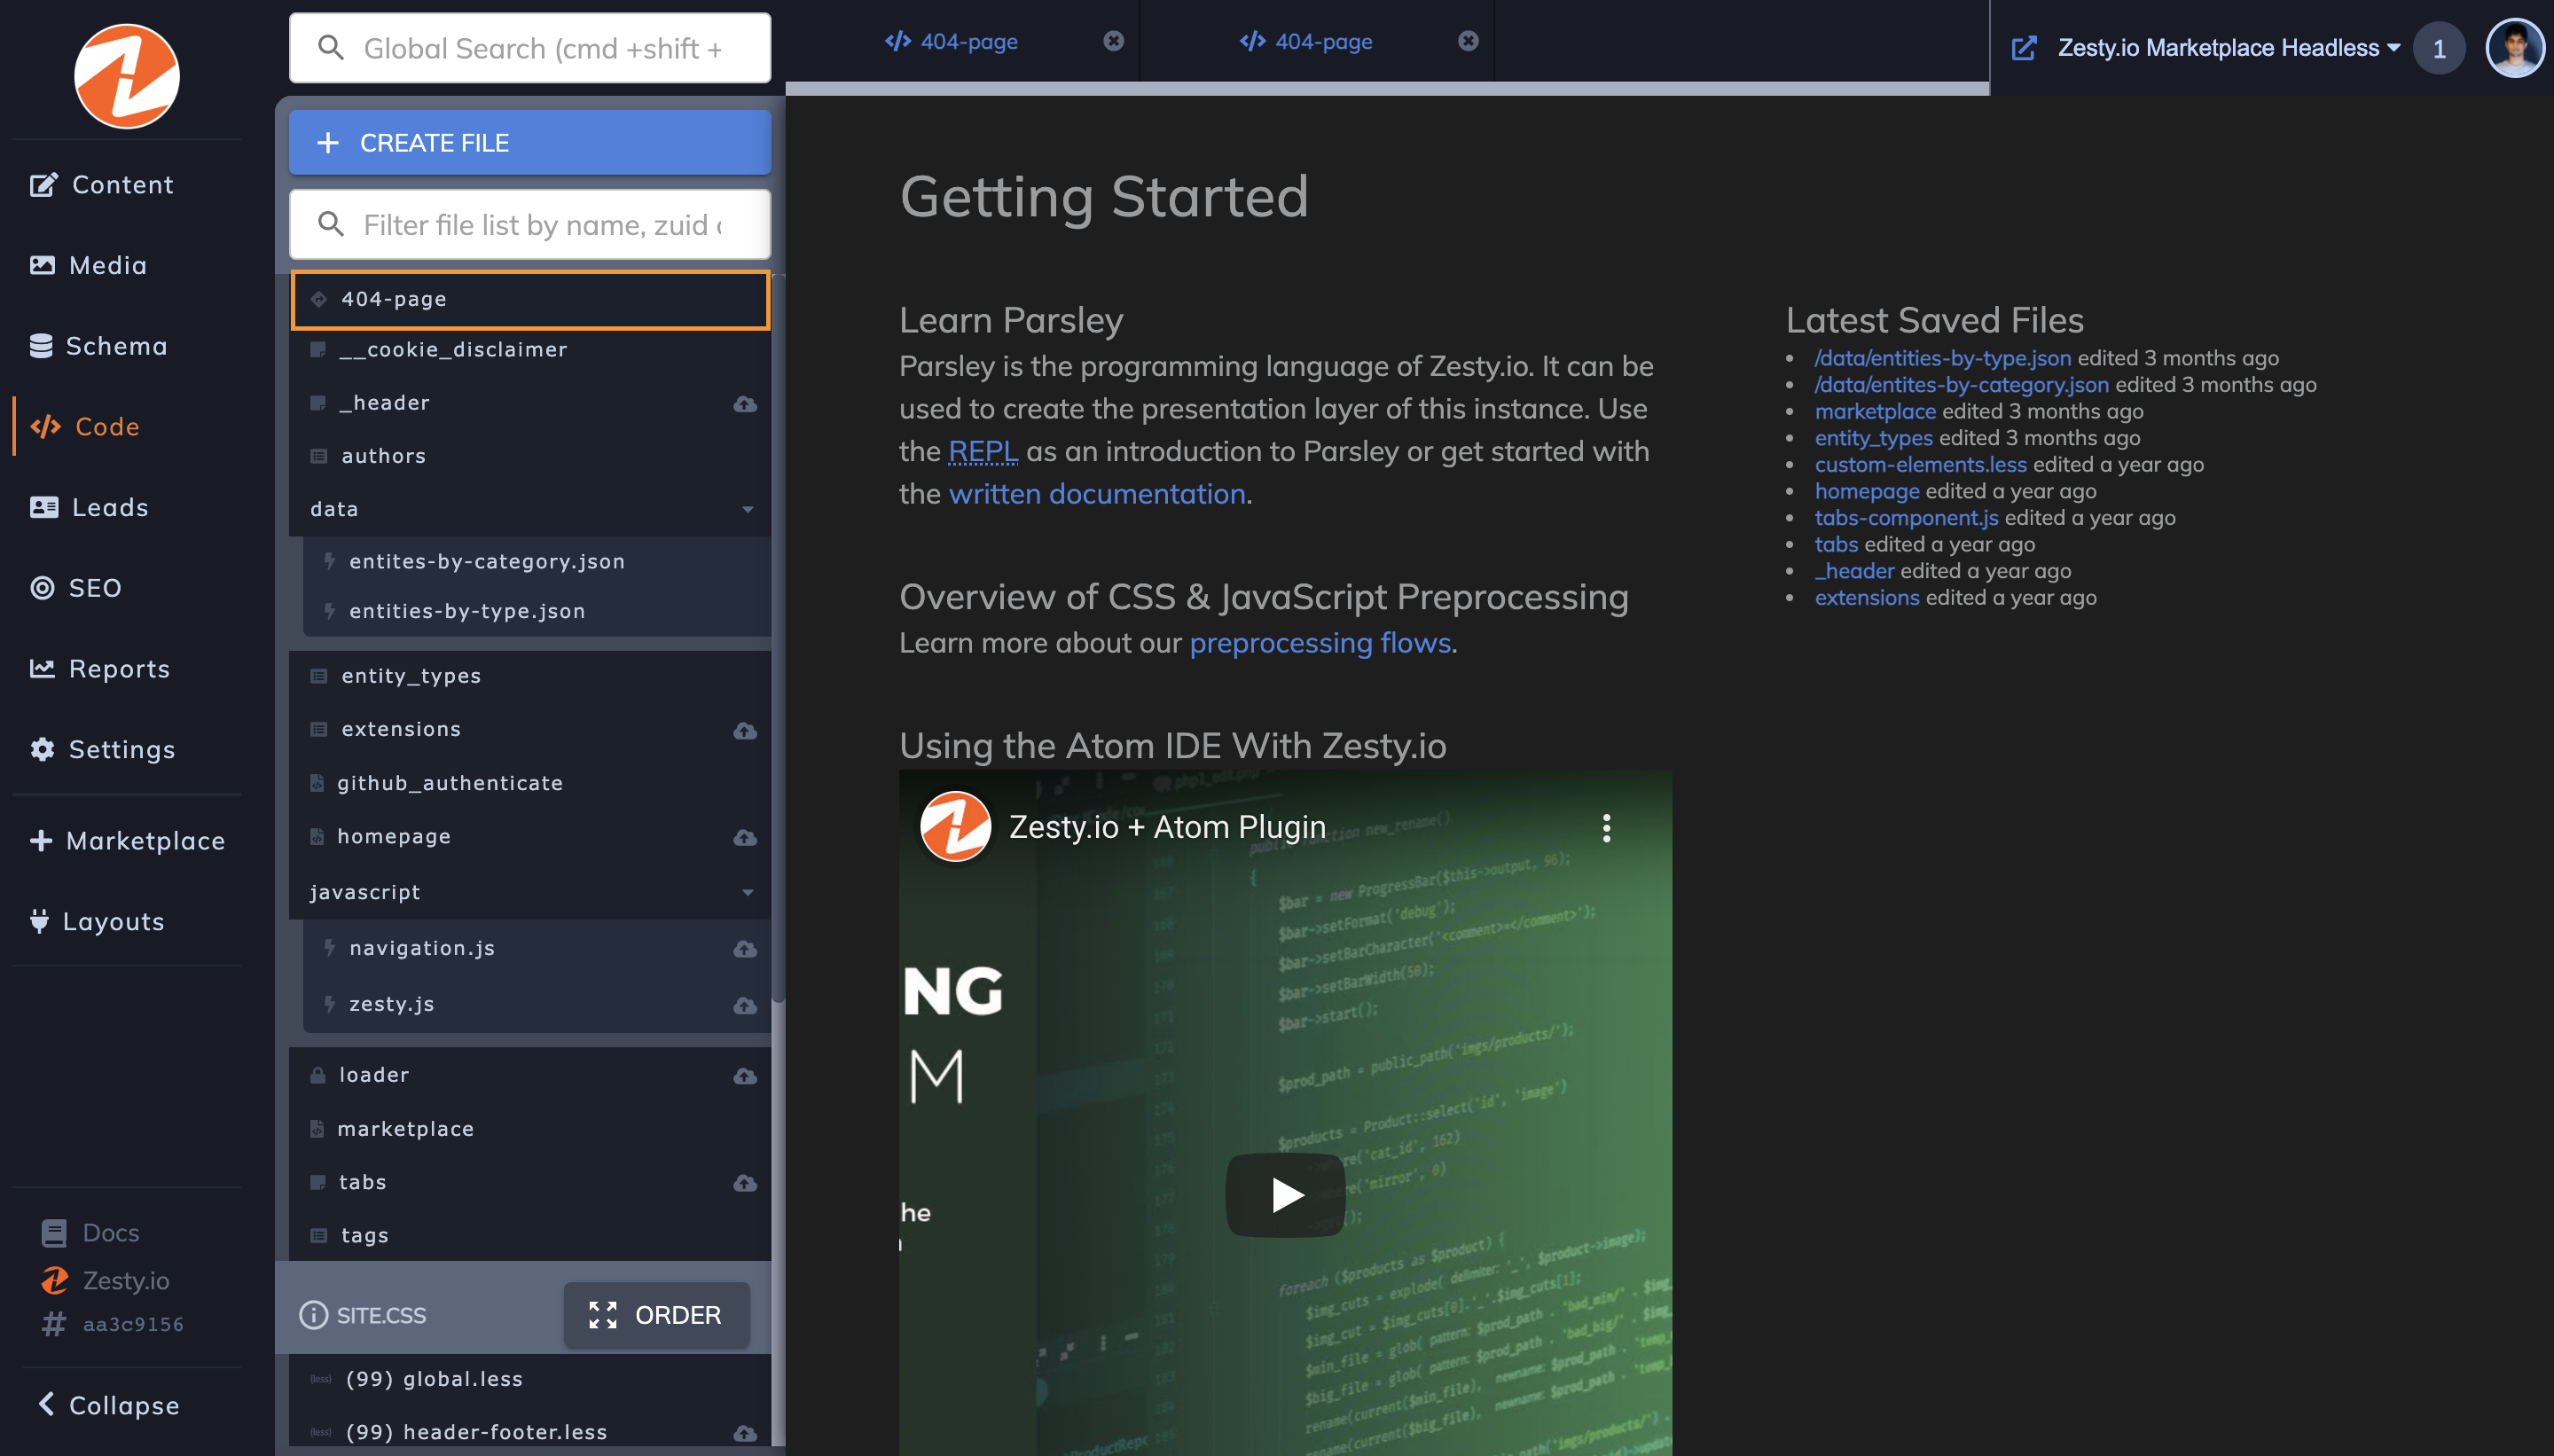
Task: Play the Zesty.io + Atom Plugin video
Action: (x=1285, y=1195)
